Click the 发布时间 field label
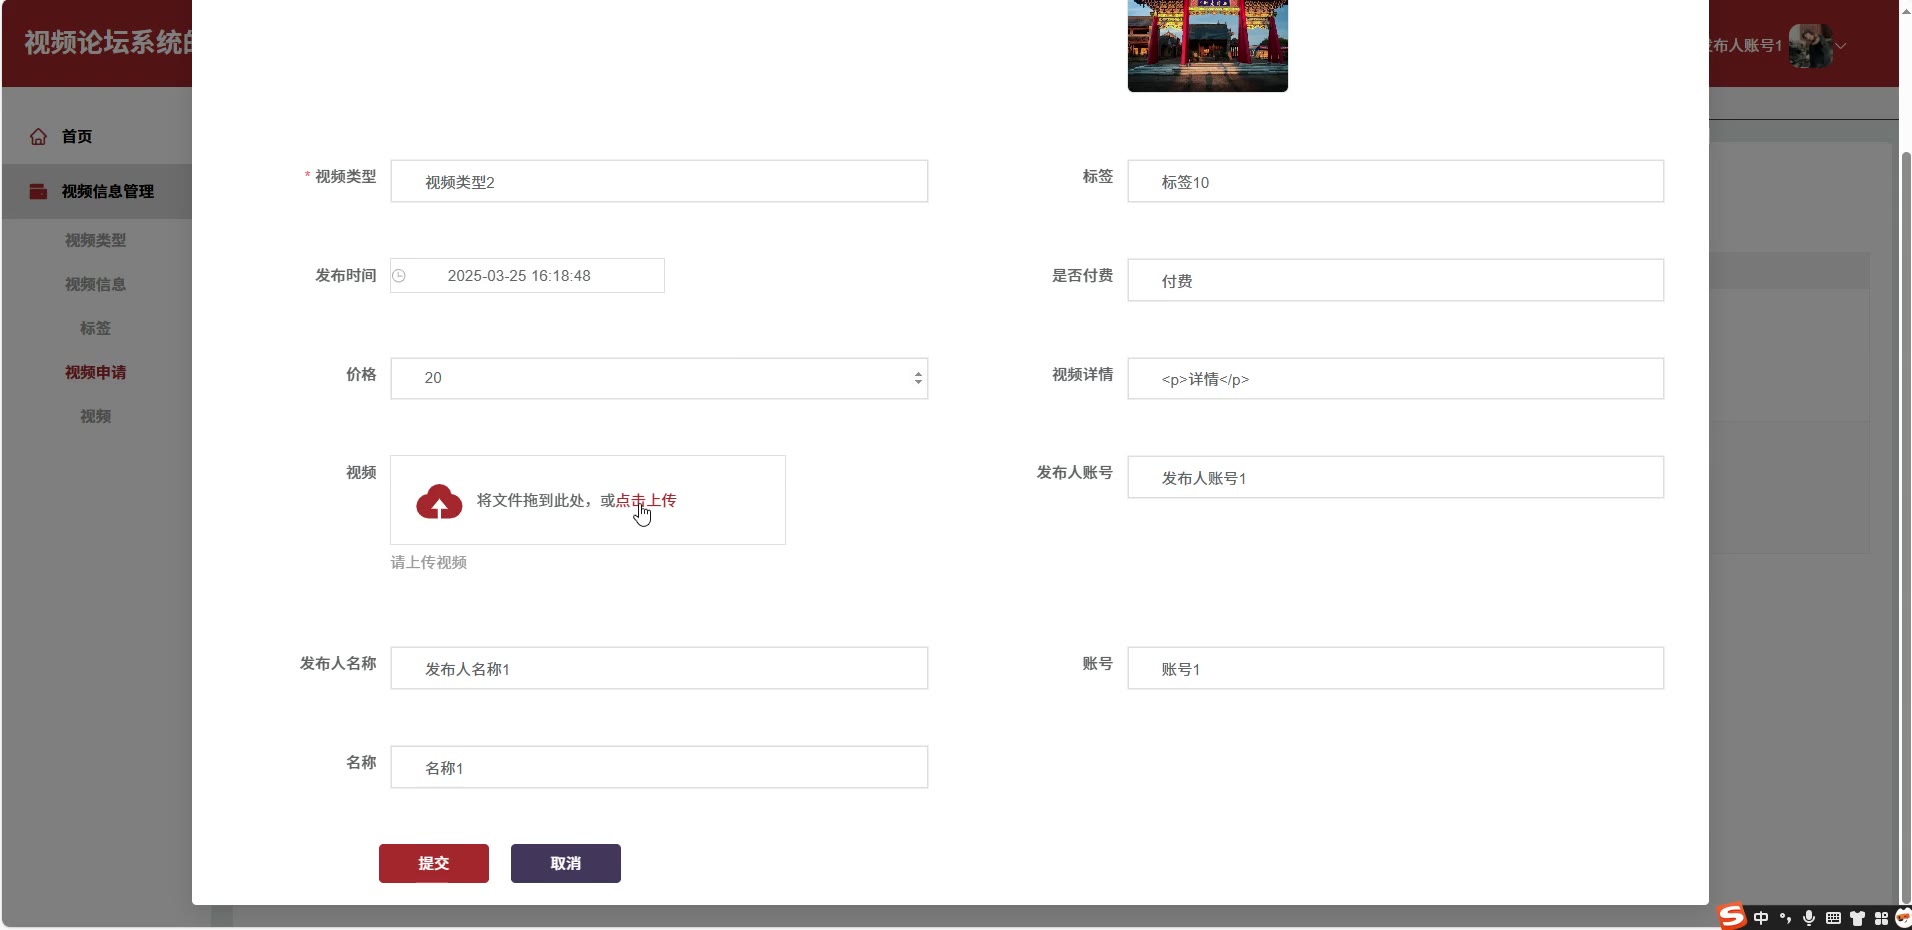Viewport: 1912px width, 930px height. 346,276
